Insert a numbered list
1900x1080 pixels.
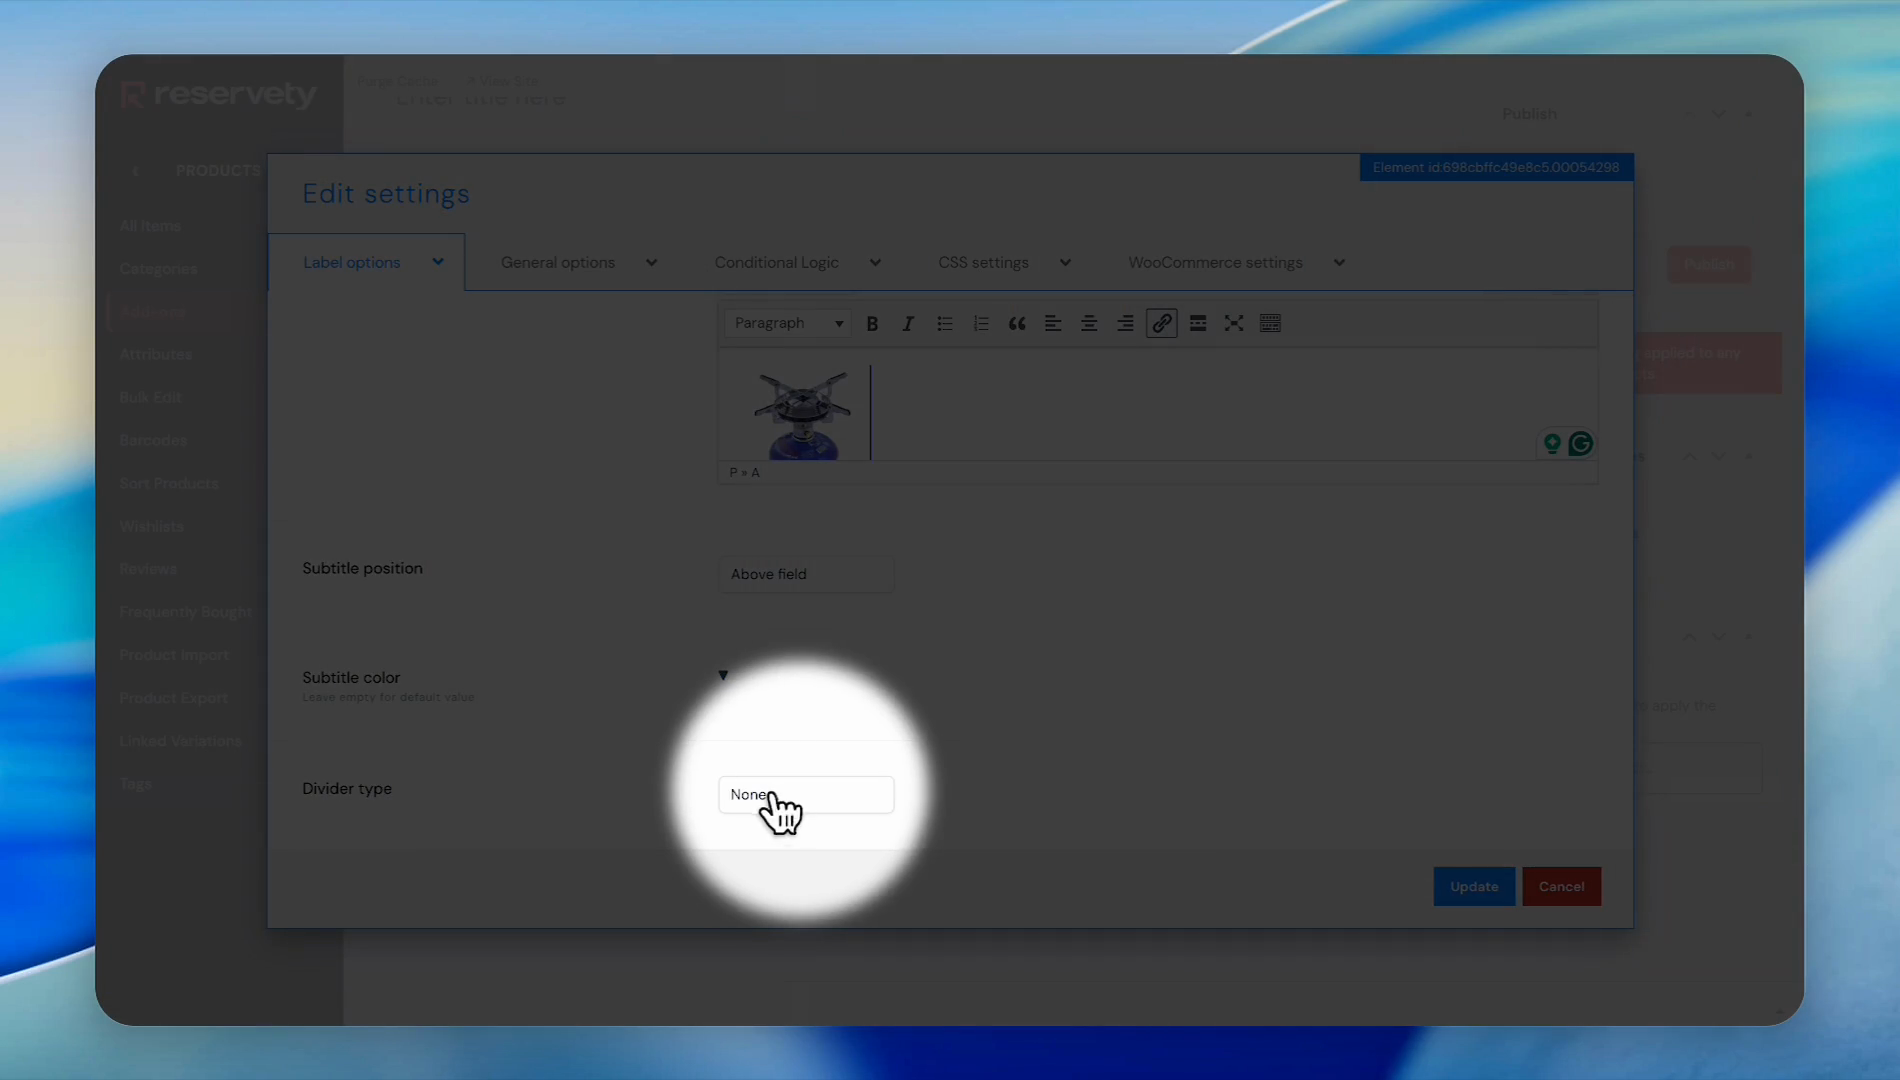pos(980,324)
